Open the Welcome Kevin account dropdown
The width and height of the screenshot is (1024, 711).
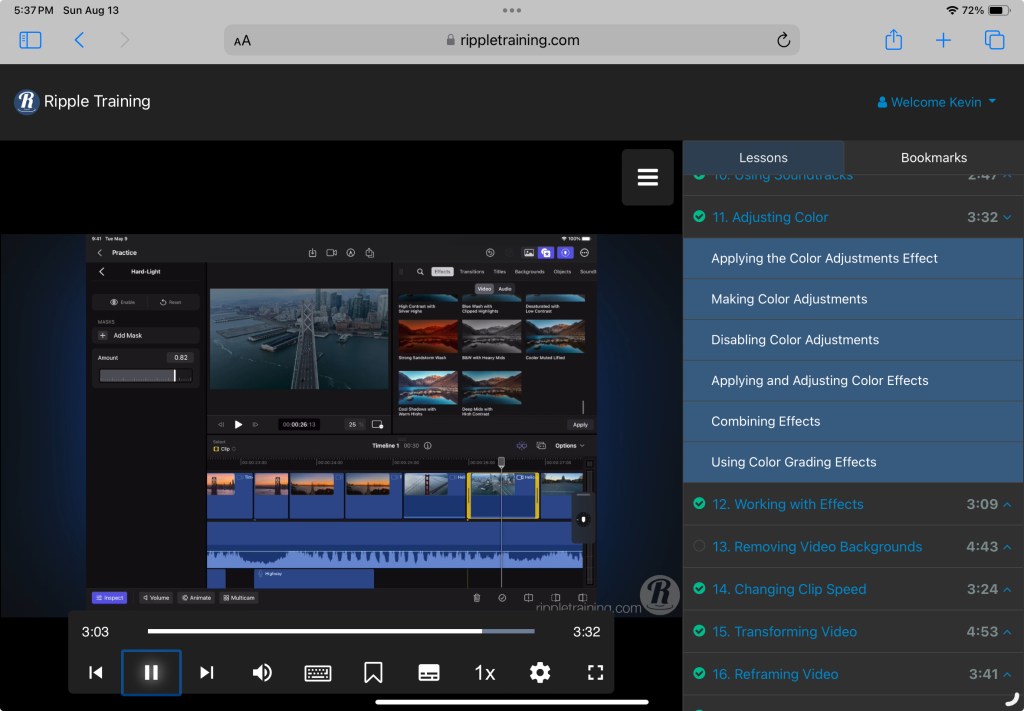point(936,102)
